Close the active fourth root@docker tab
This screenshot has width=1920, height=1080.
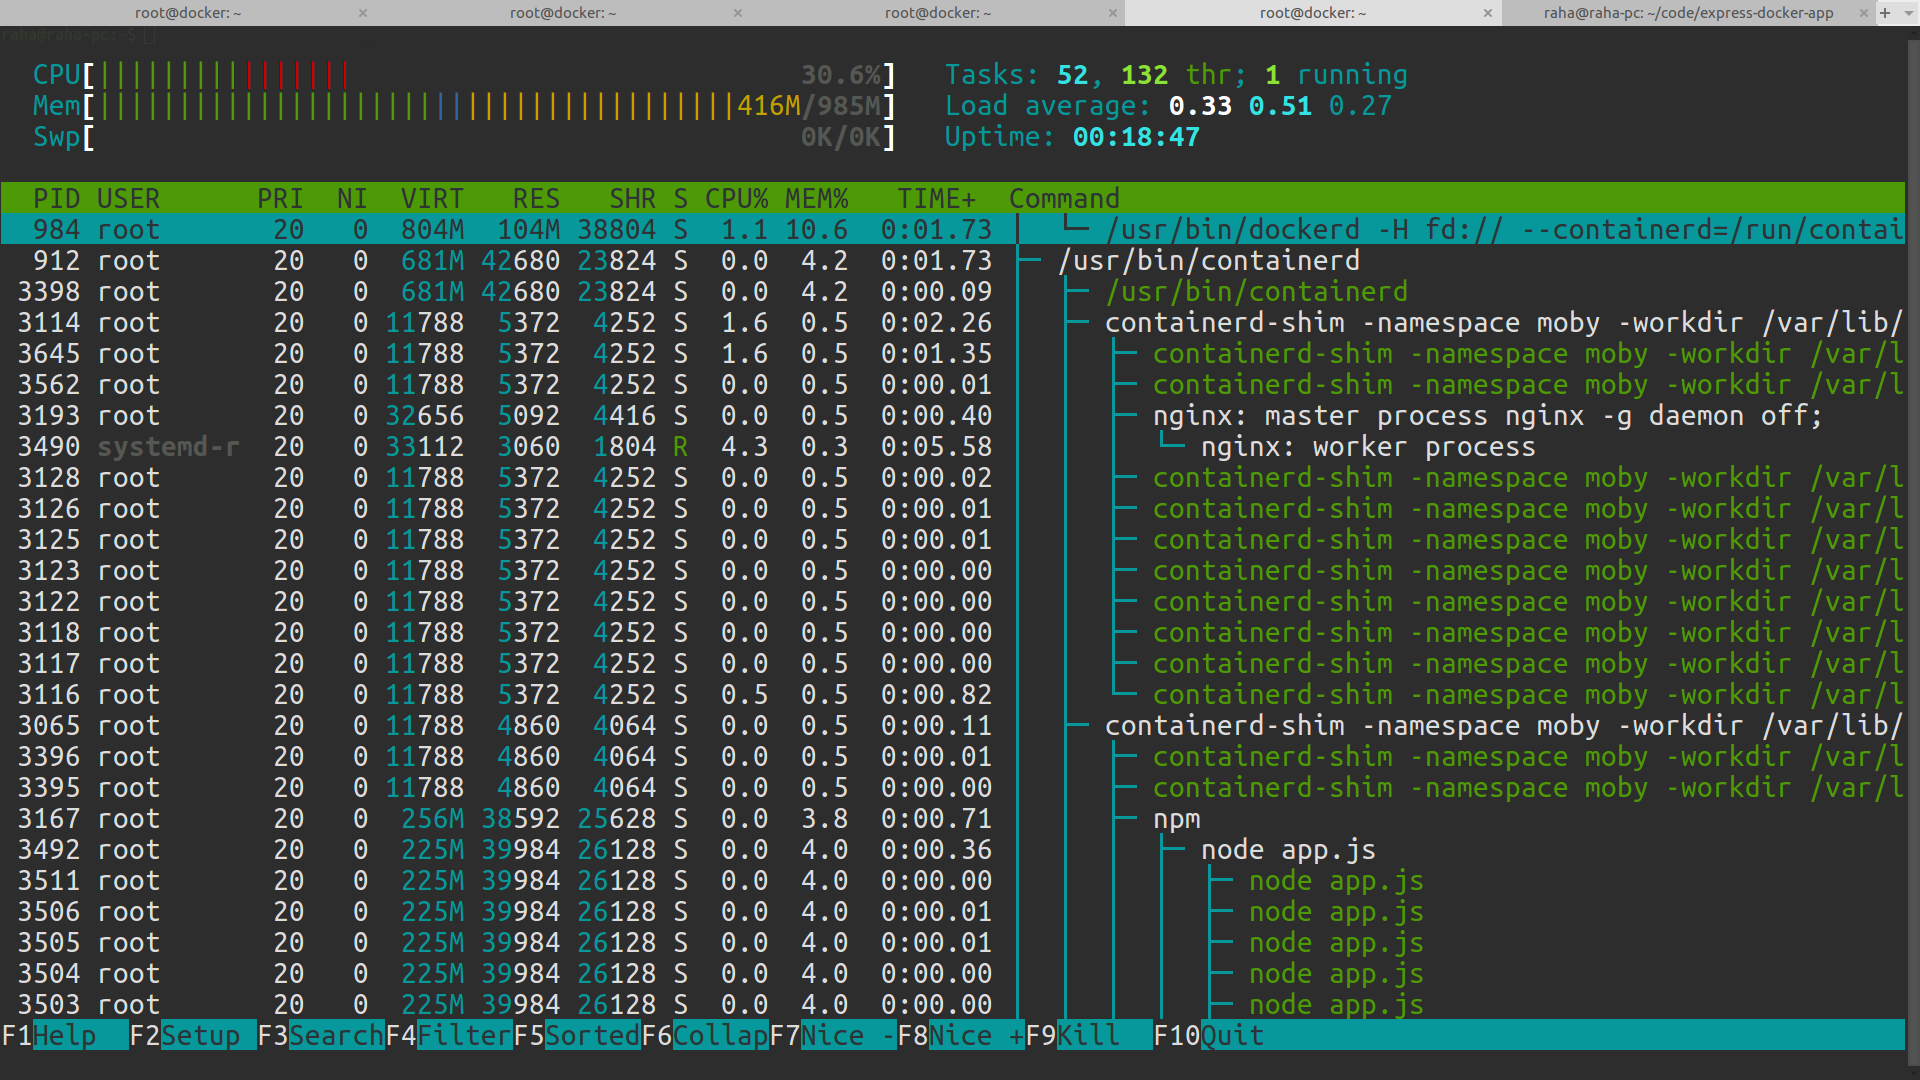1488,13
